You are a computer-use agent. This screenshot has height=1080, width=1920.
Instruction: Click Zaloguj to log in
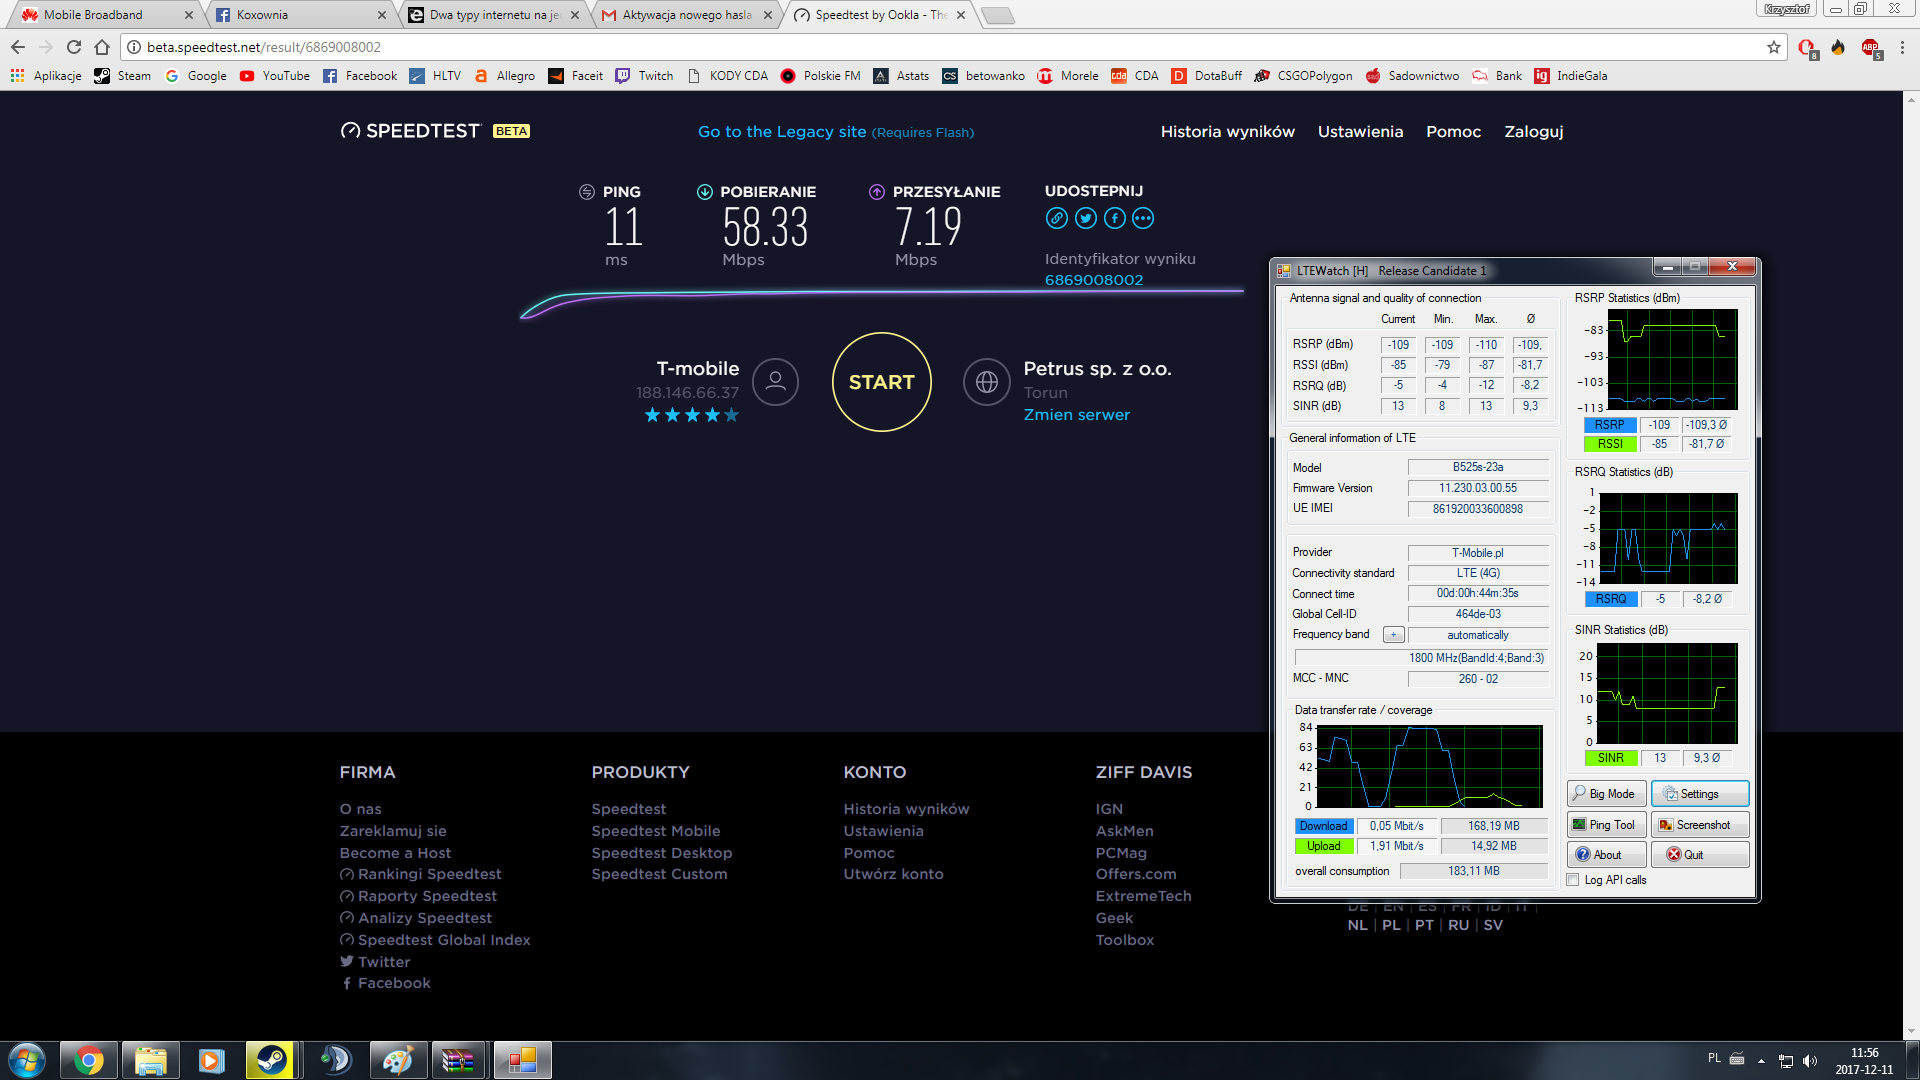tap(1533, 132)
